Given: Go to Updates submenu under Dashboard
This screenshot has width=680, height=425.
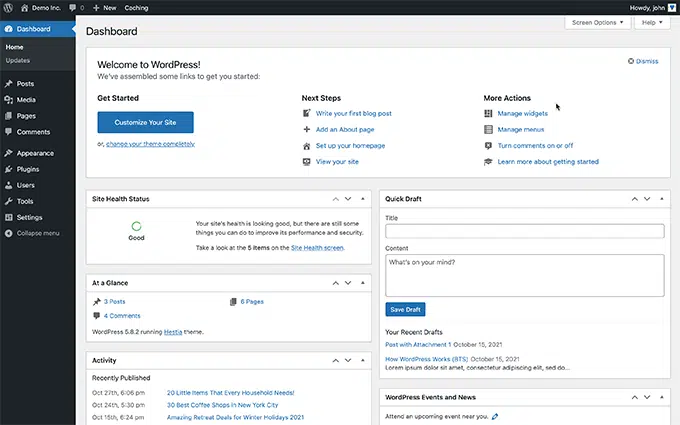Looking at the screenshot, I should [x=18, y=60].
